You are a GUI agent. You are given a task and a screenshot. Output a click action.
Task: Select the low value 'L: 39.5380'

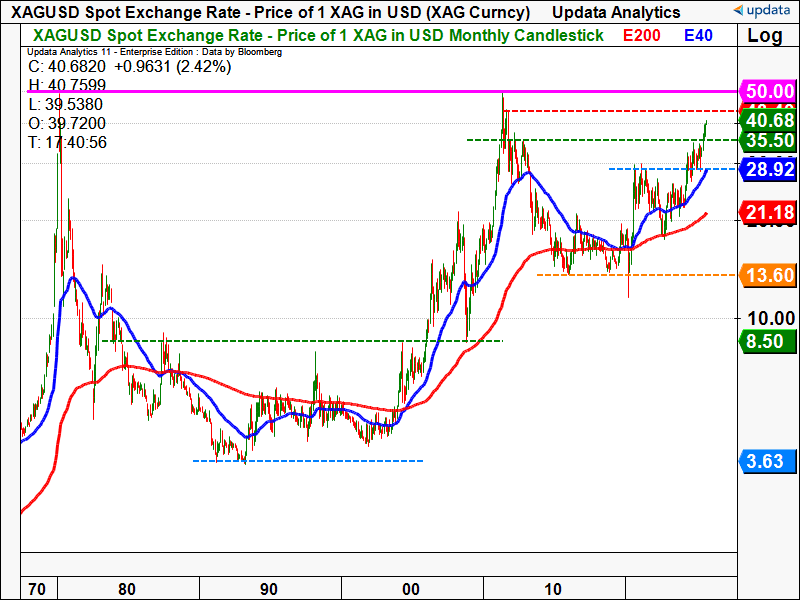(65, 104)
